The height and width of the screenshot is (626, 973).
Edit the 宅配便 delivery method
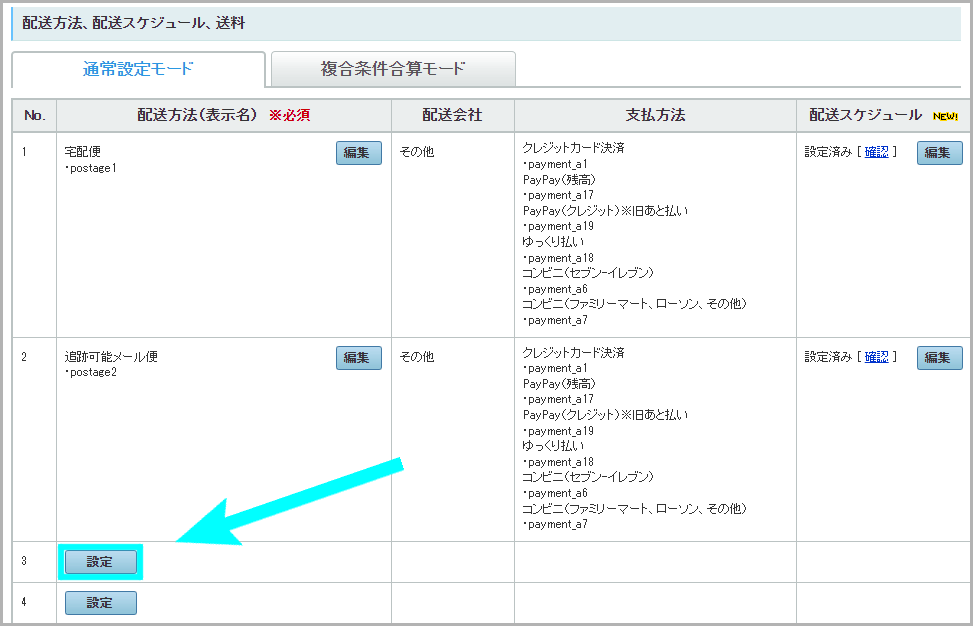pos(359,153)
